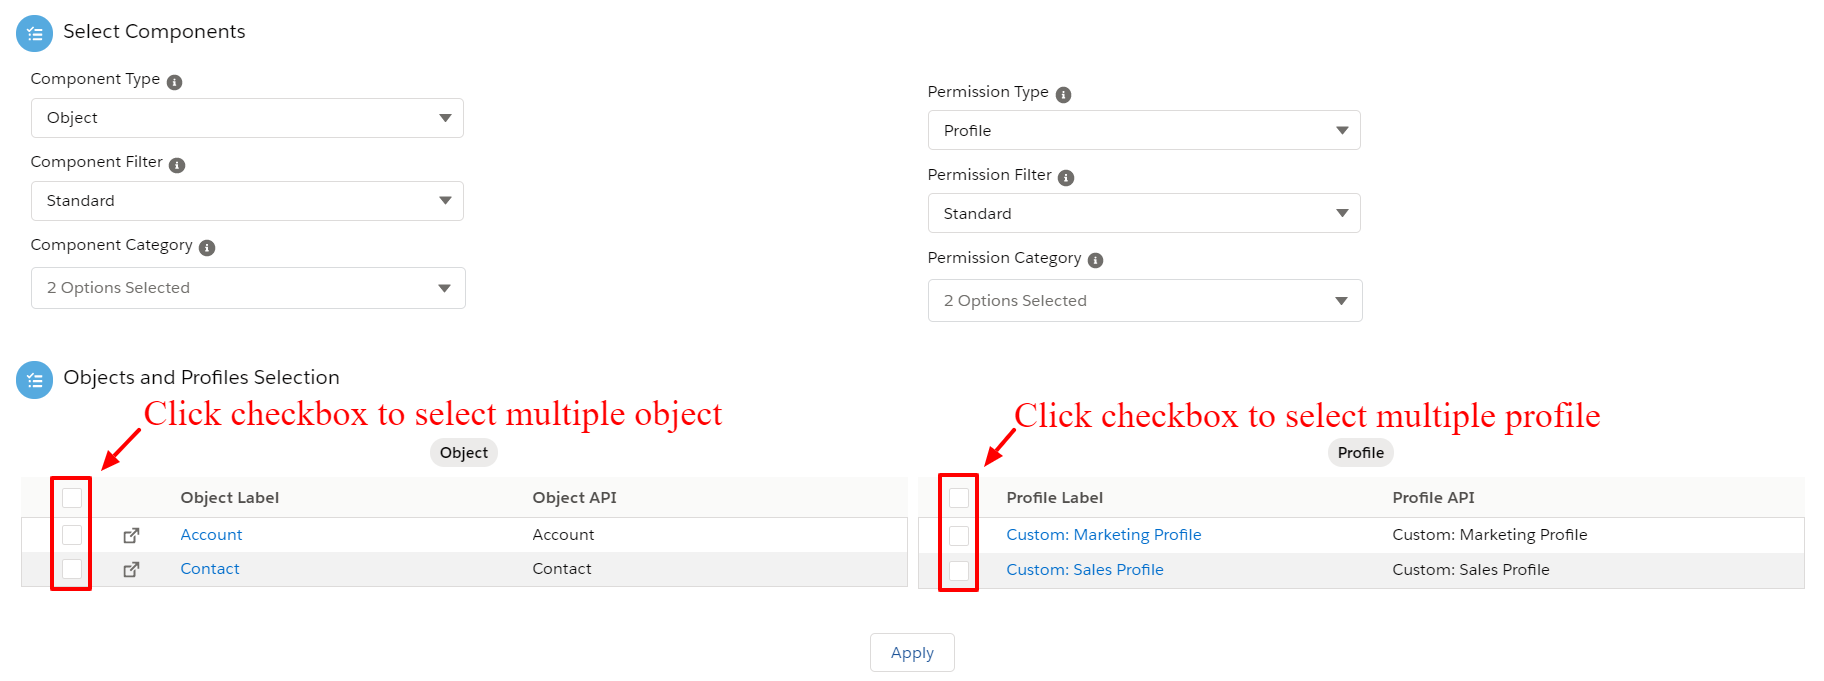The width and height of the screenshot is (1824, 681).
Task: Click the Select Components section icon
Action: [34, 33]
